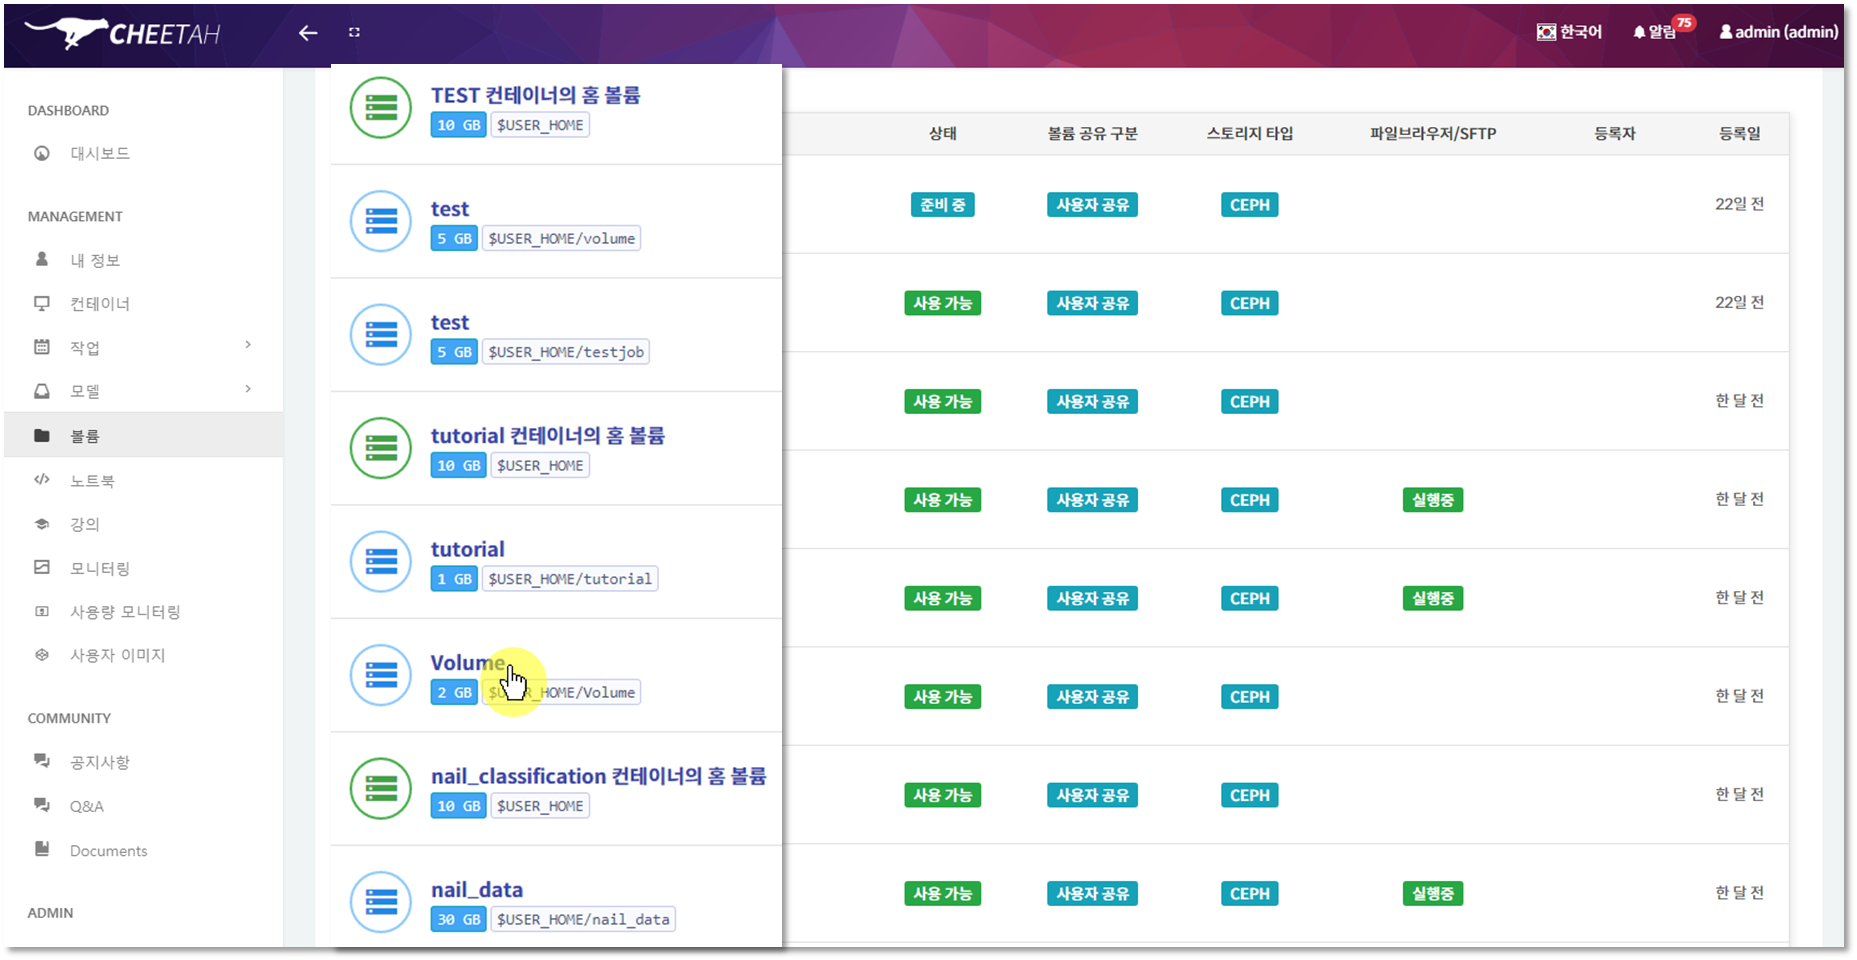Click the 강의 graduation cap icon

point(42,523)
